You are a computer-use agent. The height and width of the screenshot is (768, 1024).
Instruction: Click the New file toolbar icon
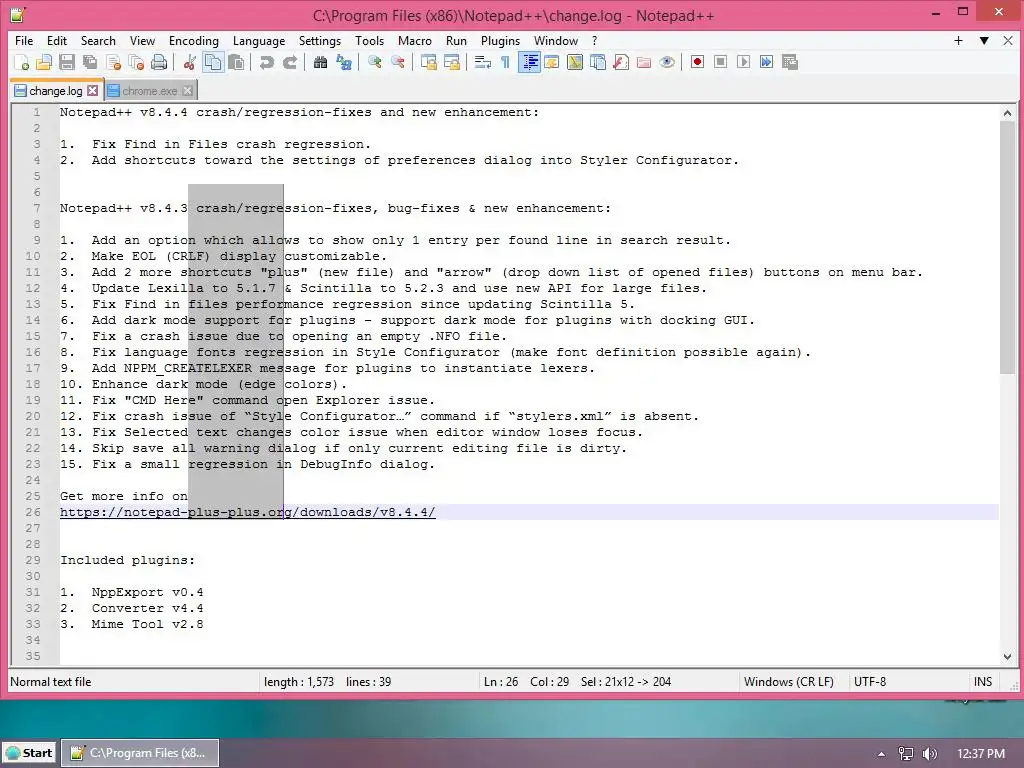pyautogui.click(x=22, y=62)
